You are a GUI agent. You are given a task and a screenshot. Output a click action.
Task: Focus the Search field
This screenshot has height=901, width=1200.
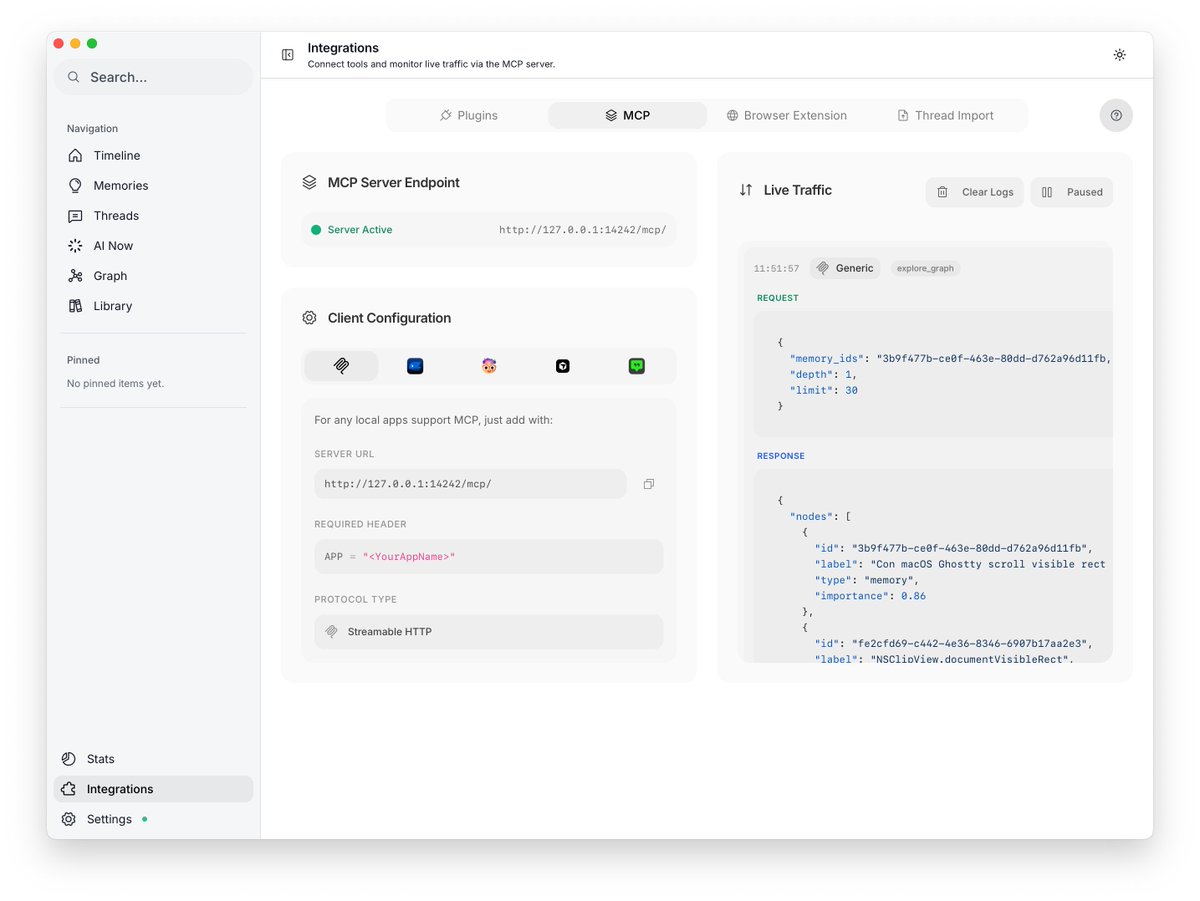click(x=153, y=77)
